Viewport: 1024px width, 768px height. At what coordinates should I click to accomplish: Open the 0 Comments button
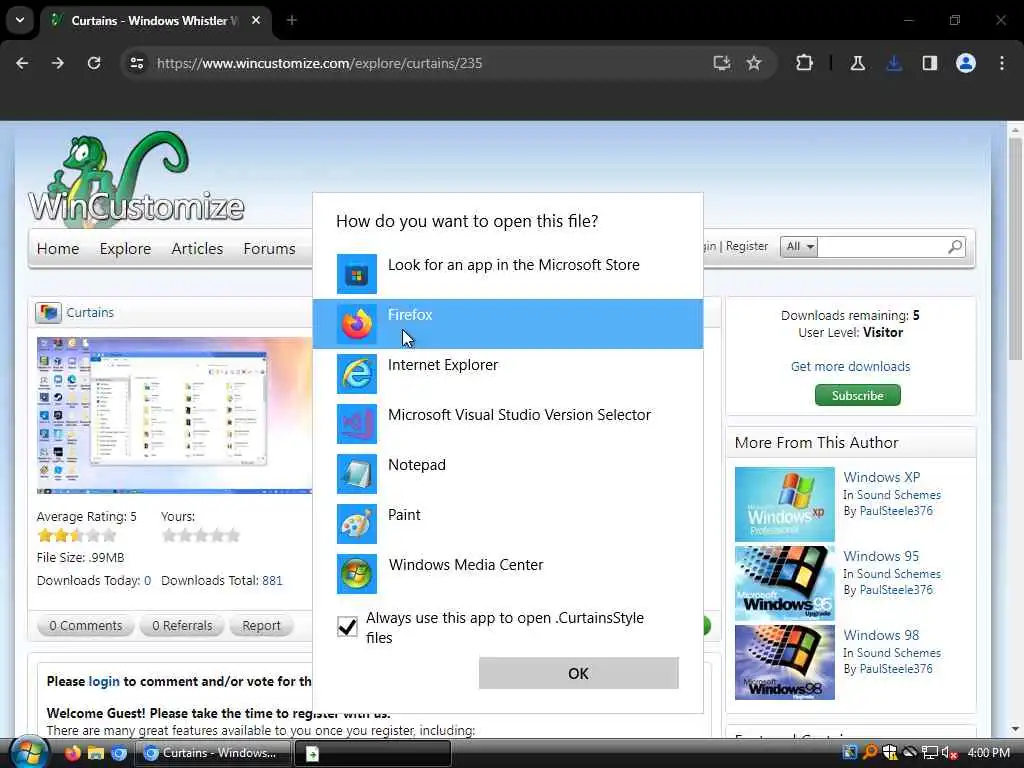coord(86,626)
